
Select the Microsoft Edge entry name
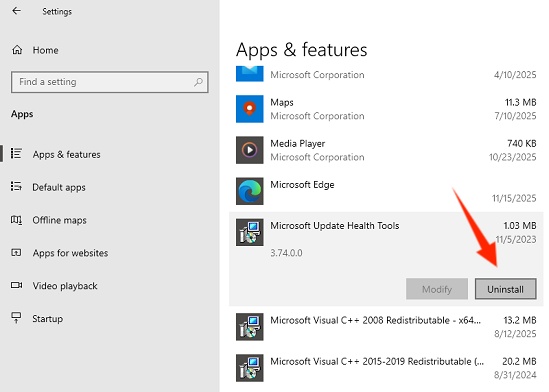(302, 185)
